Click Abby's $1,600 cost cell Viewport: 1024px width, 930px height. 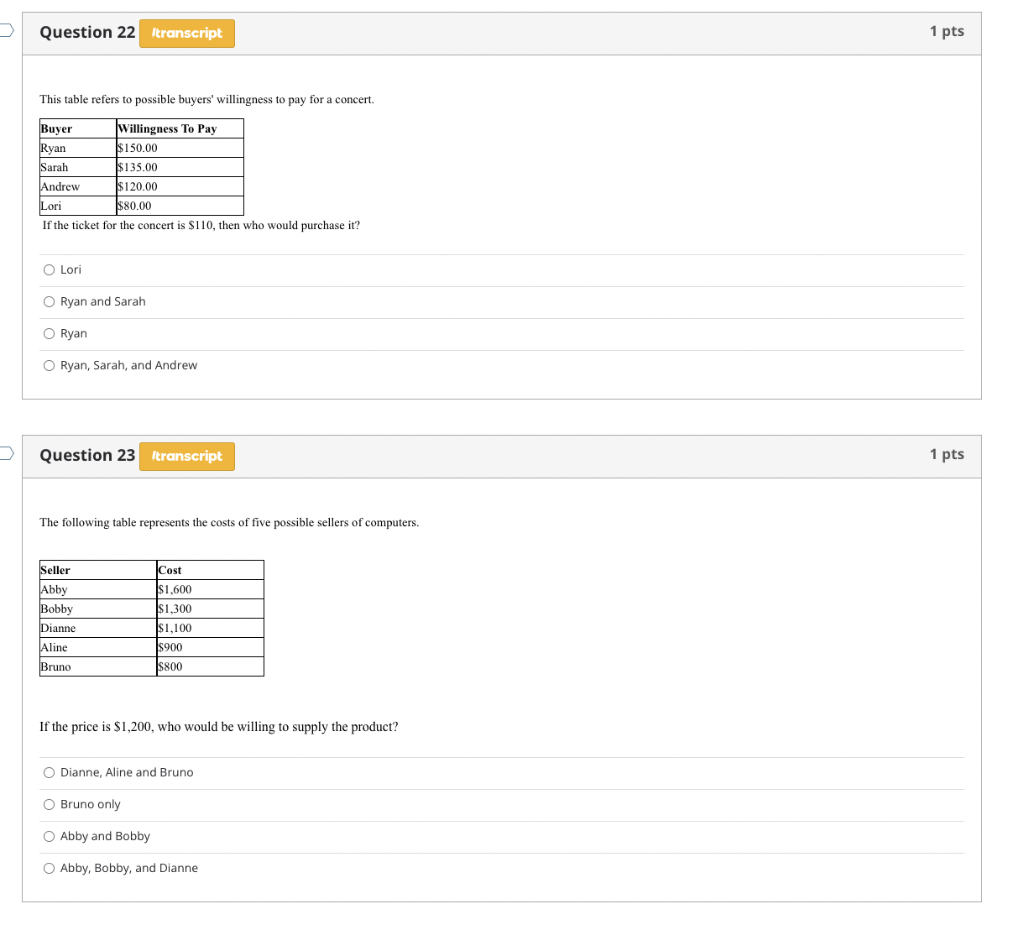(x=210, y=590)
